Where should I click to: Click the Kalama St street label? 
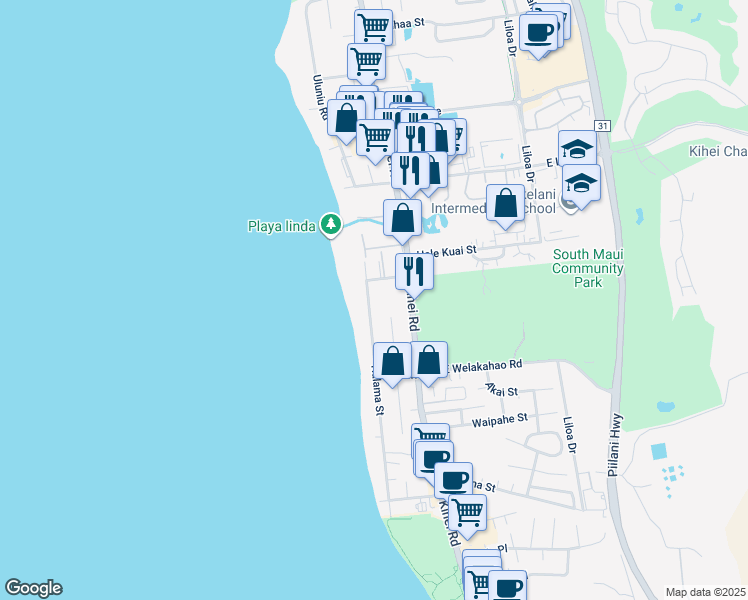378,393
